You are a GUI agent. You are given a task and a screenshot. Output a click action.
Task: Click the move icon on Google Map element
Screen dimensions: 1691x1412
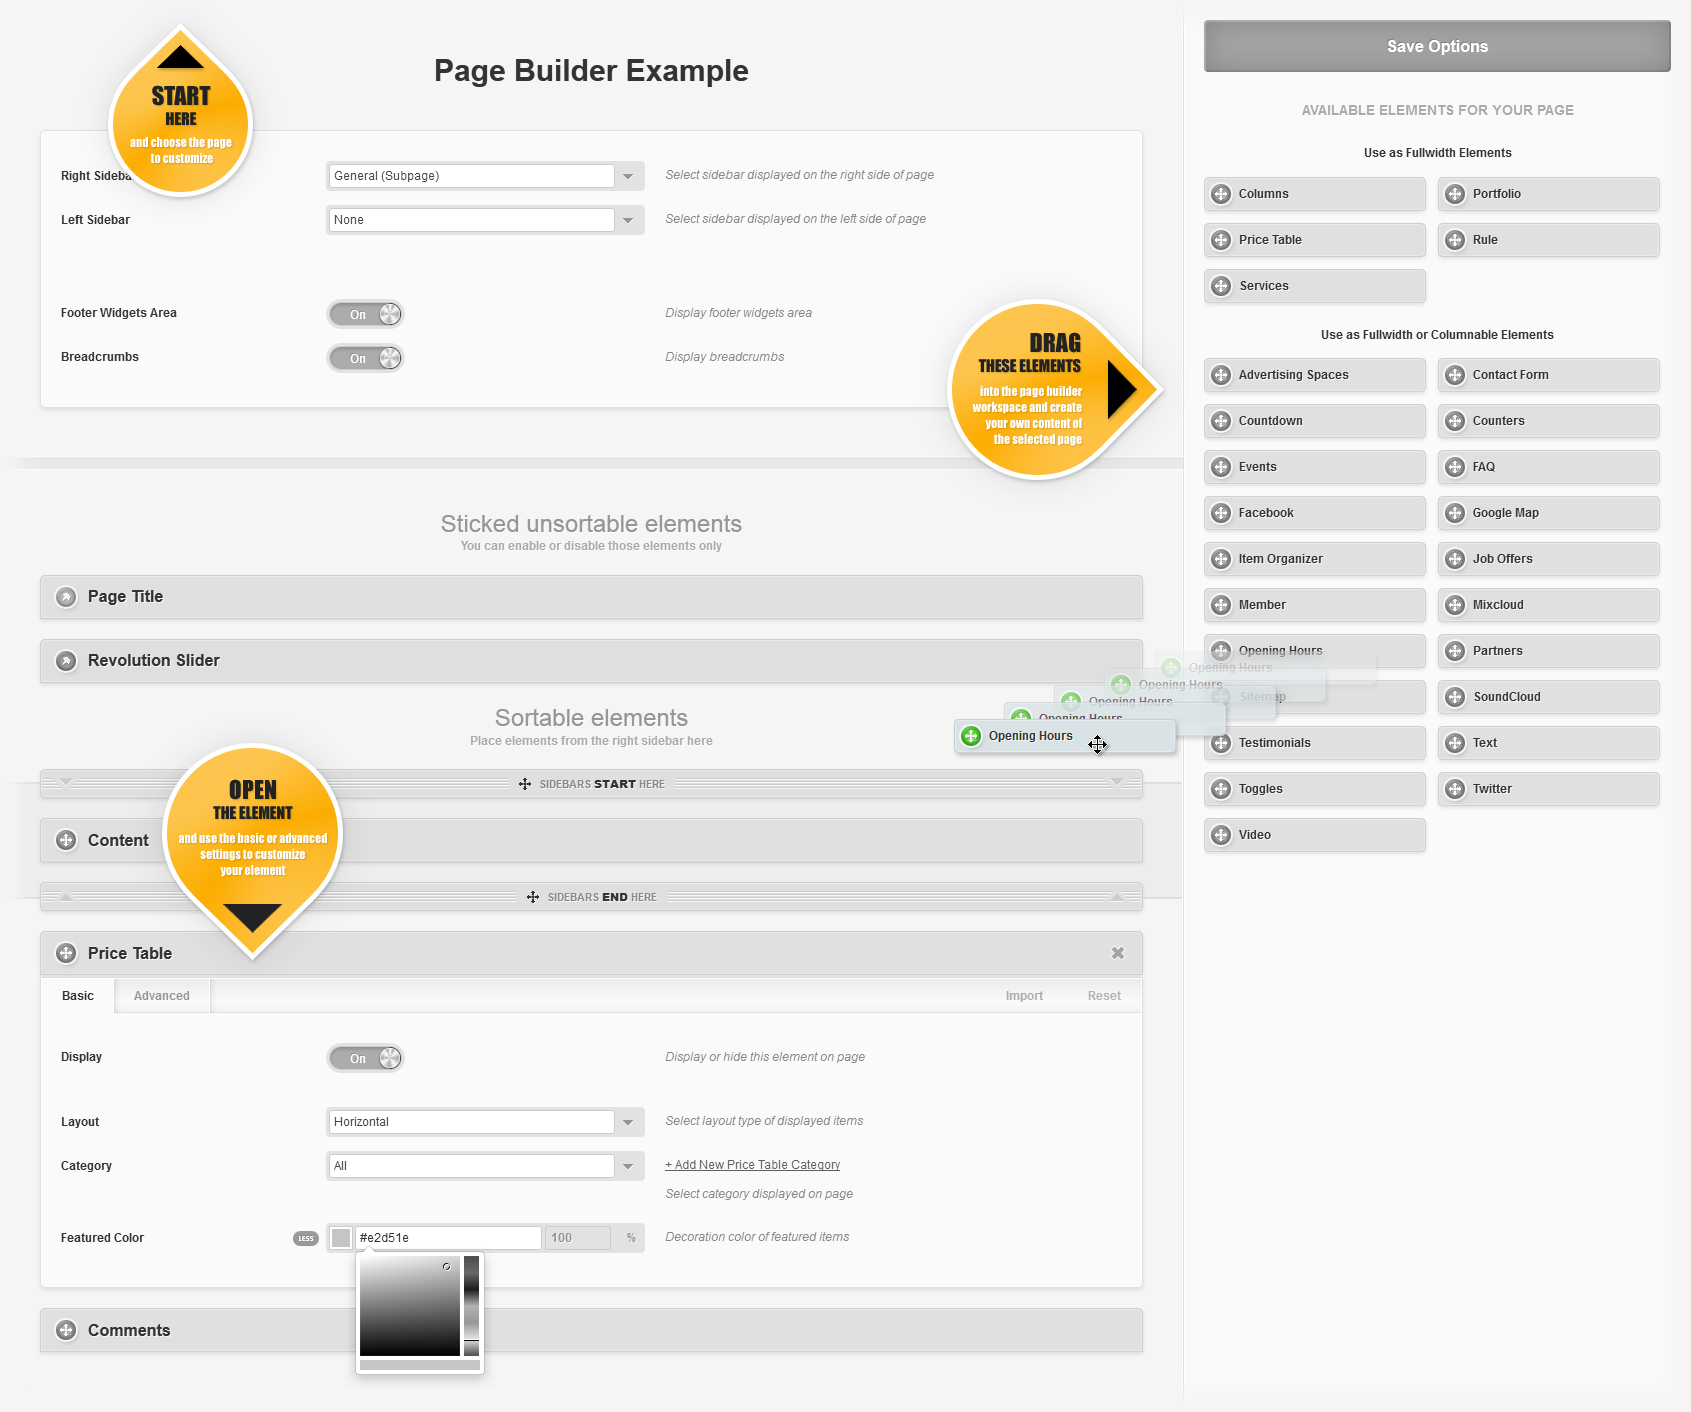[1455, 513]
